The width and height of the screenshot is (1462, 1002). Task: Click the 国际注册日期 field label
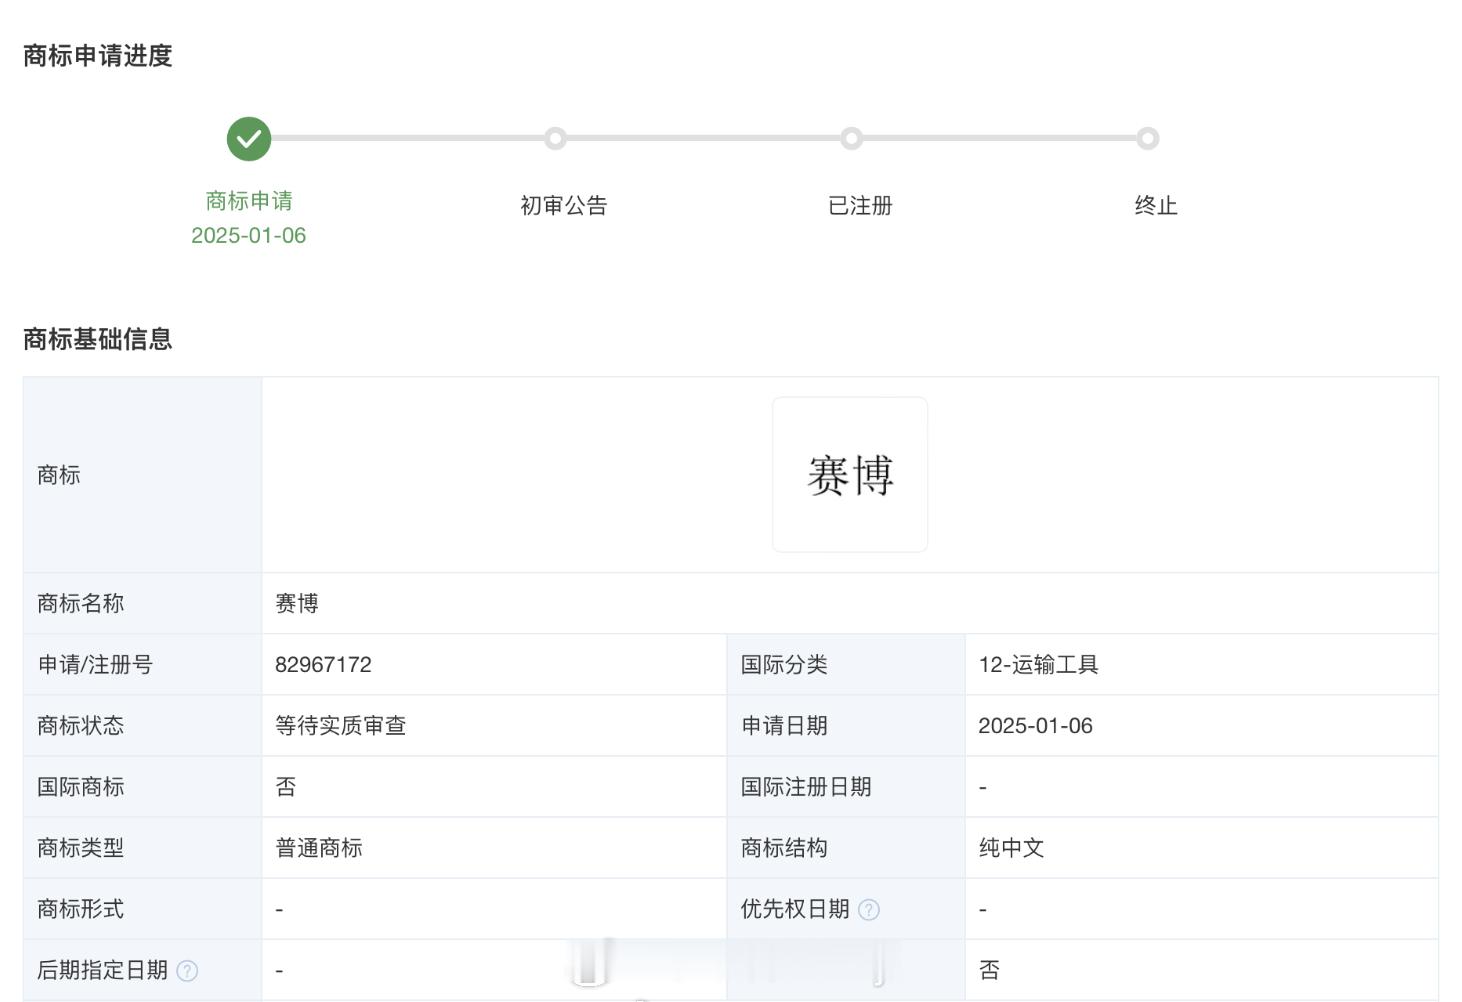coord(806,787)
